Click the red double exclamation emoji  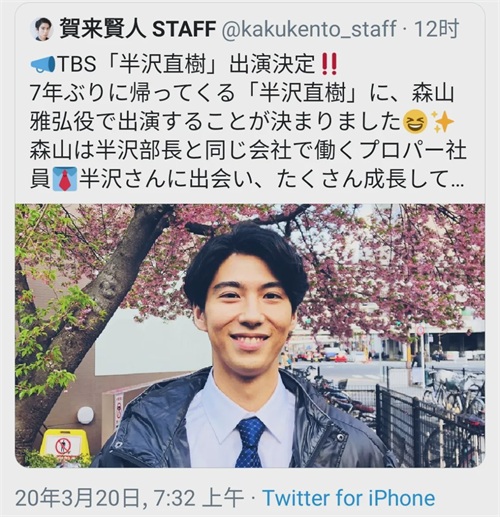(329, 65)
